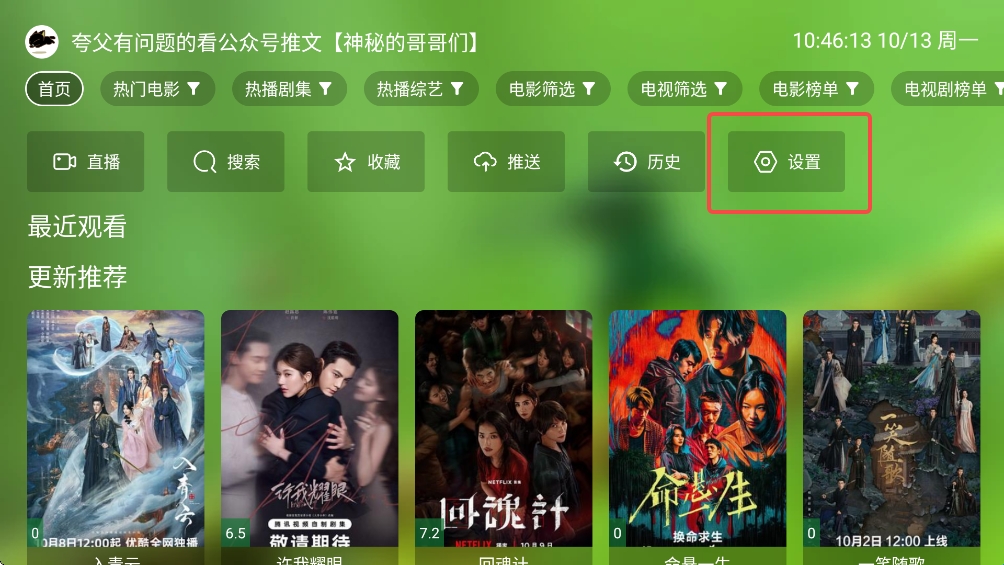Open the 一笑随歌 poster thumbnail

click(891, 429)
